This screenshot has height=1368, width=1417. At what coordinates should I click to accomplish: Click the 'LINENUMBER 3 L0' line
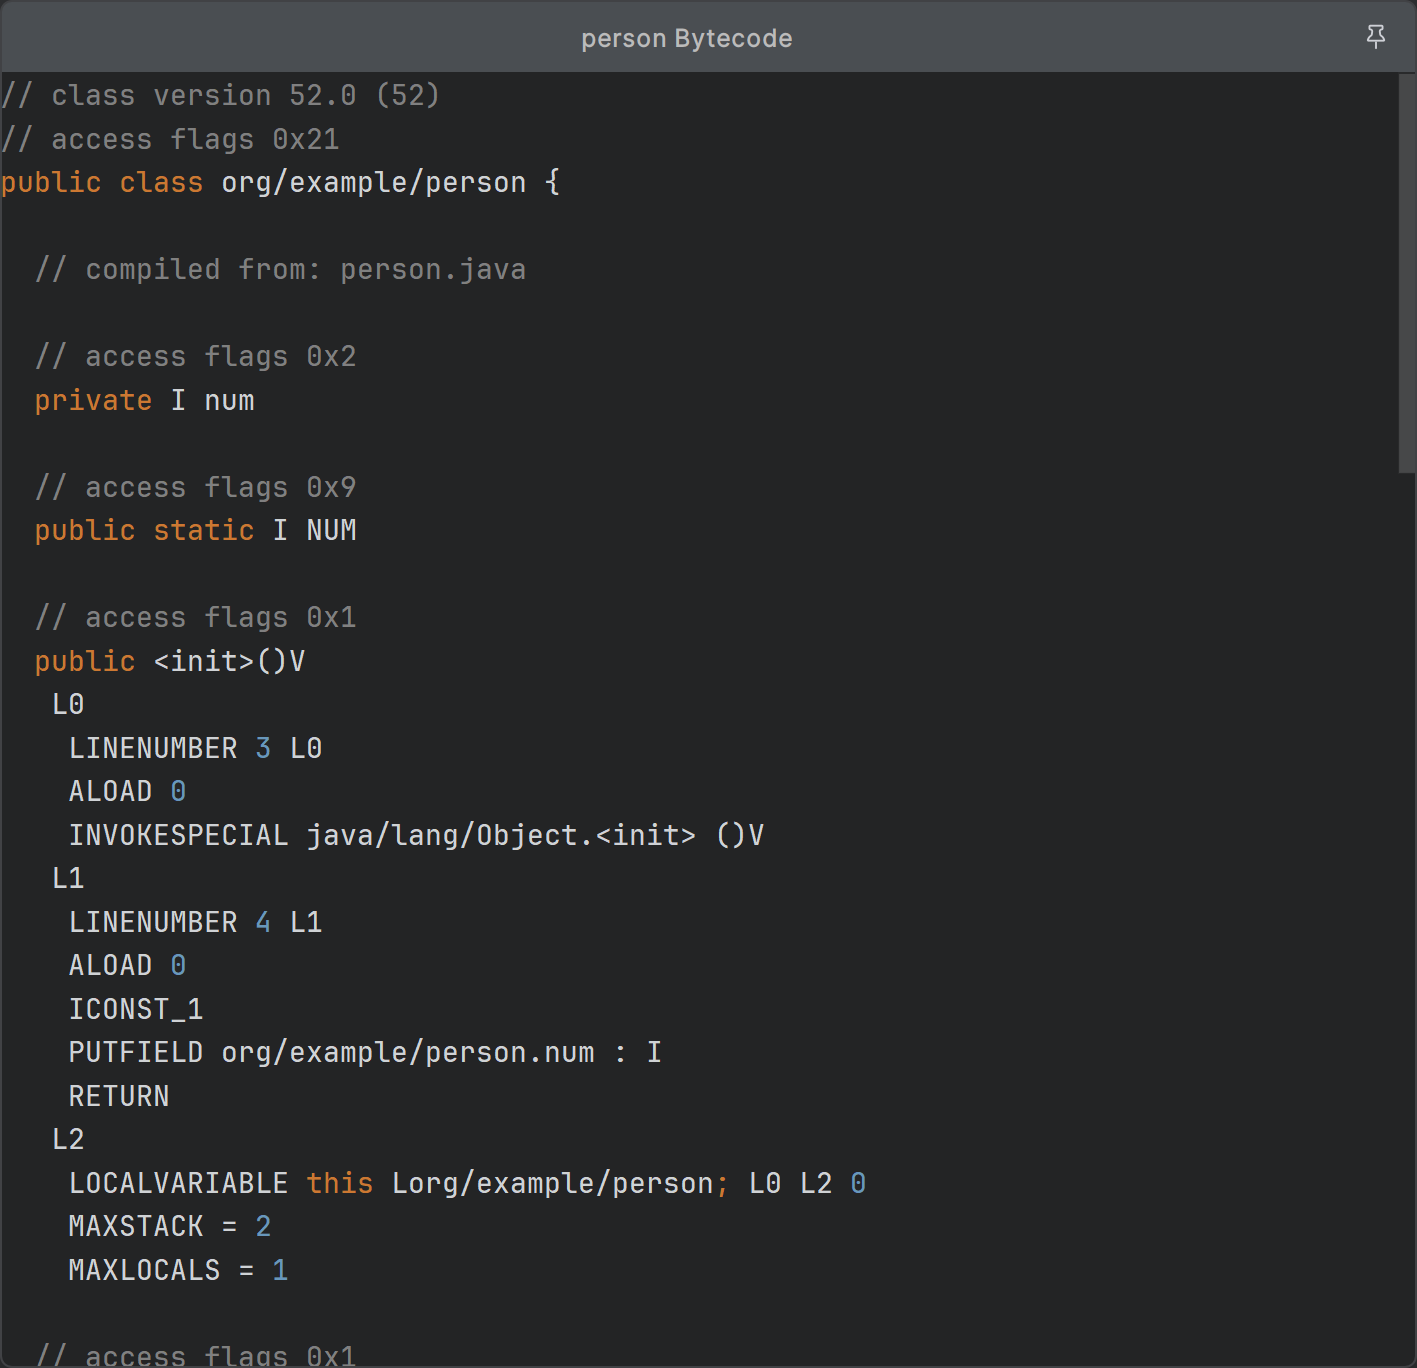(195, 748)
